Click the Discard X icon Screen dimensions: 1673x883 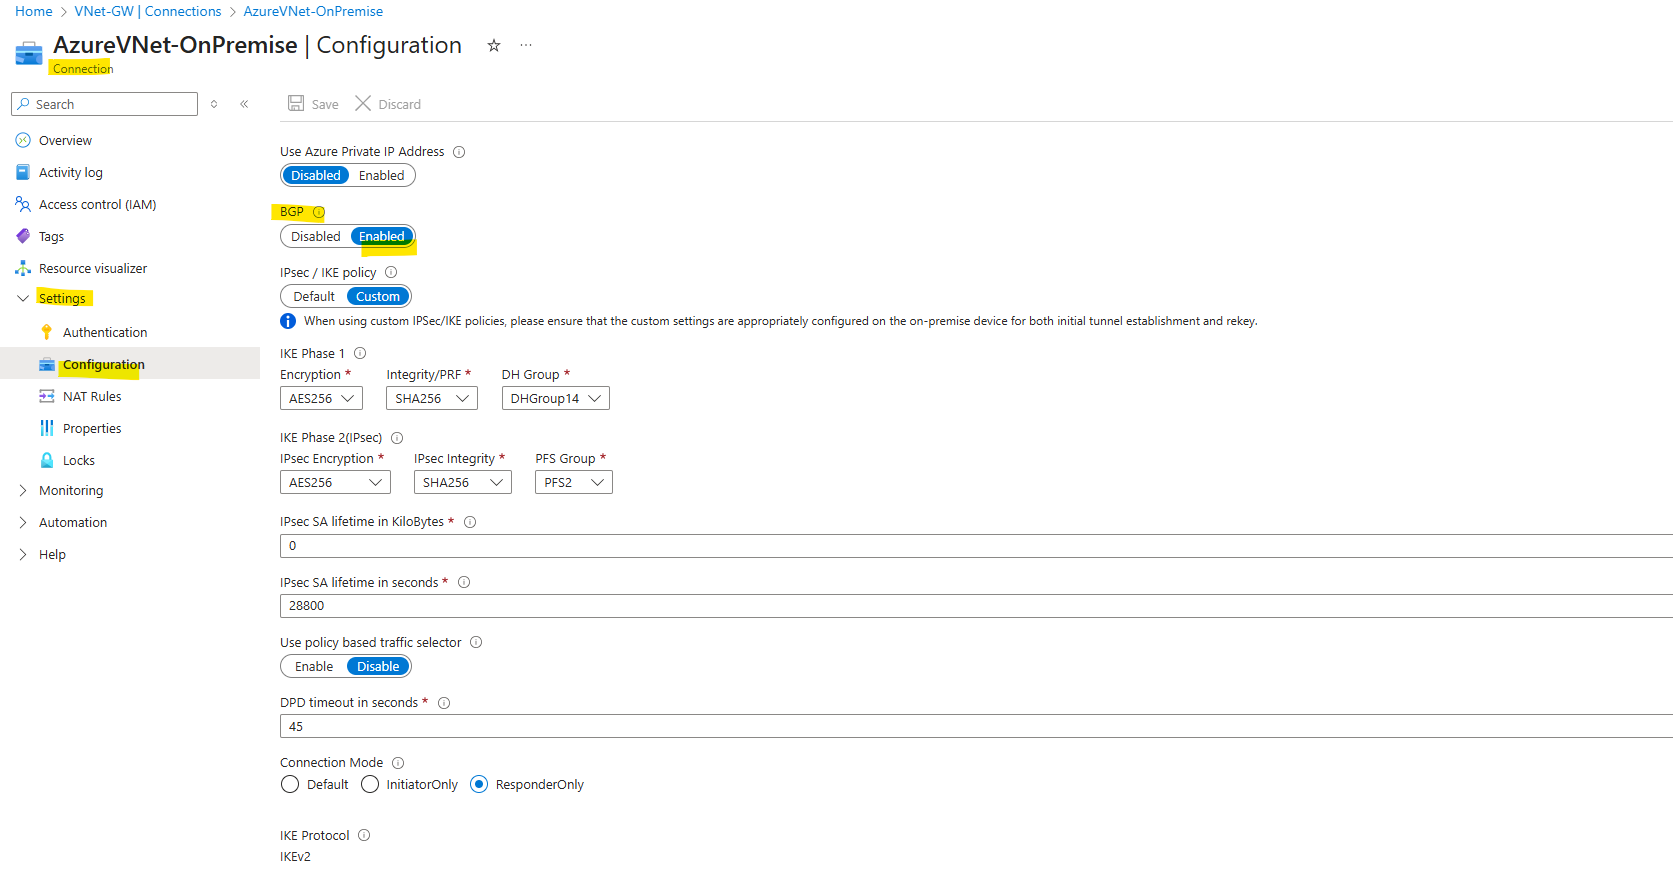363,103
